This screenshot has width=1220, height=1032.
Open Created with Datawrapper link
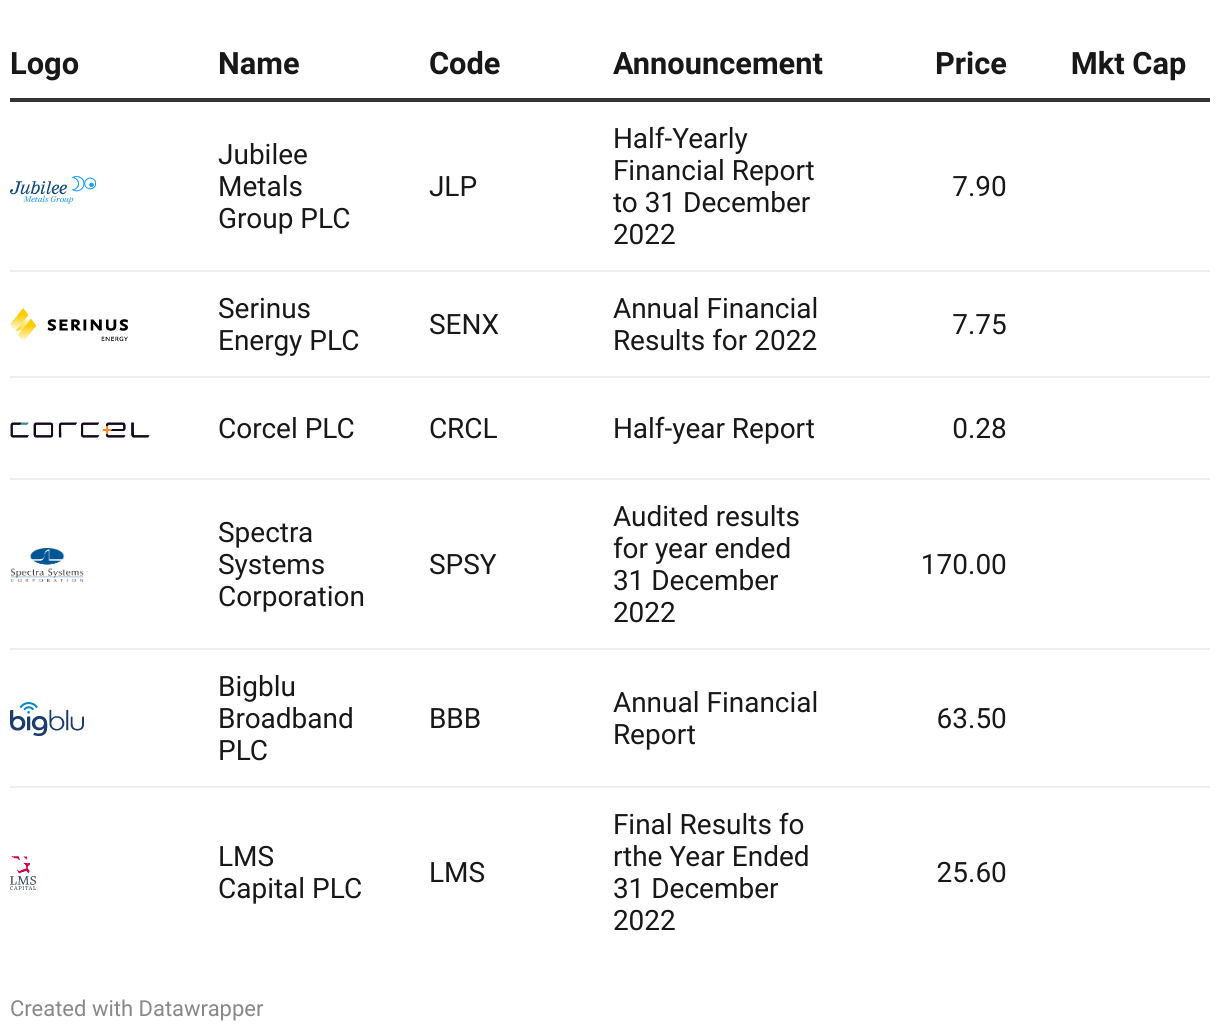click(x=137, y=1008)
